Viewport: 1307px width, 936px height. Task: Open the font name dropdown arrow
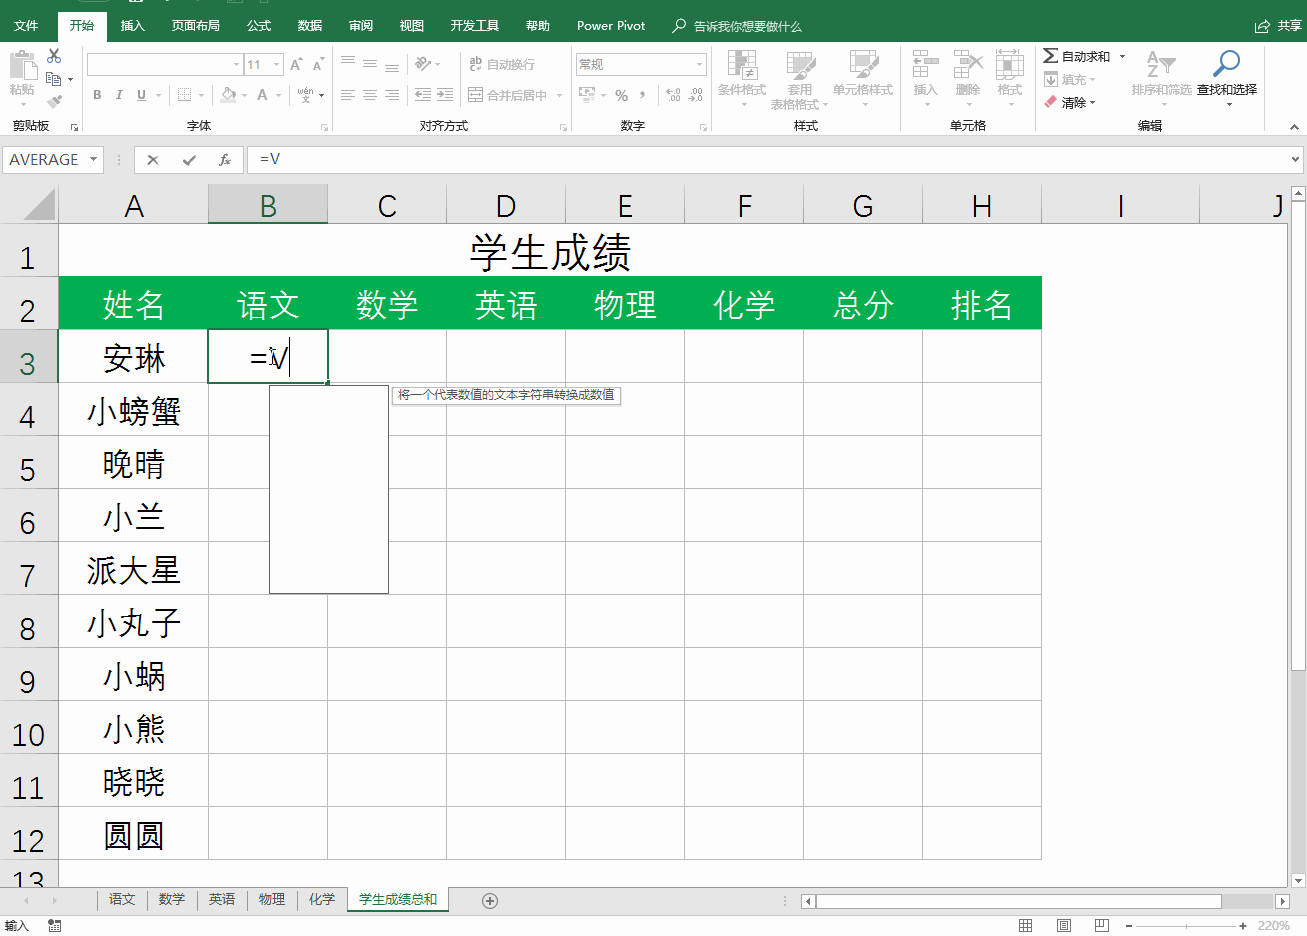pos(236,64)
